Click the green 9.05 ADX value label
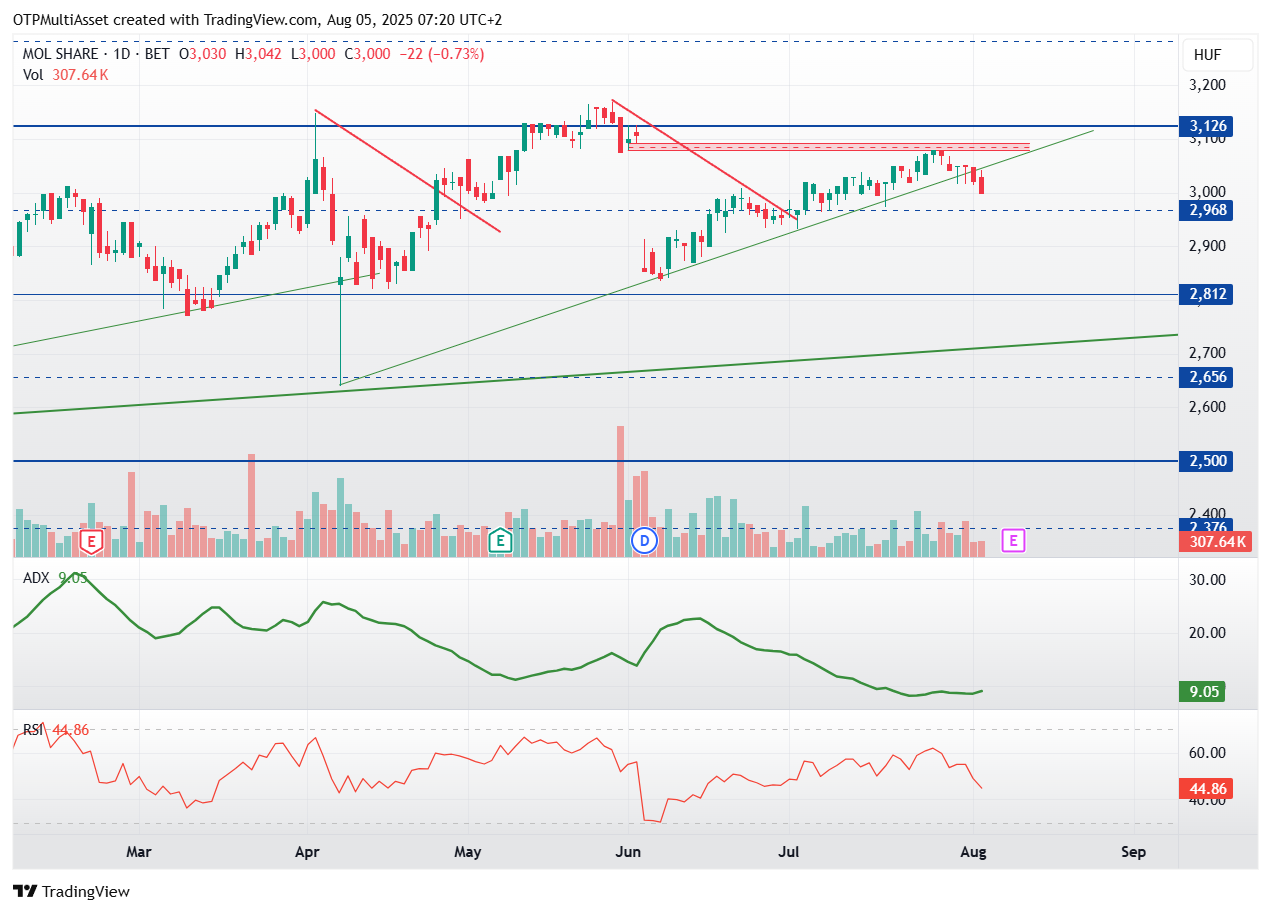 (1204, 691)
